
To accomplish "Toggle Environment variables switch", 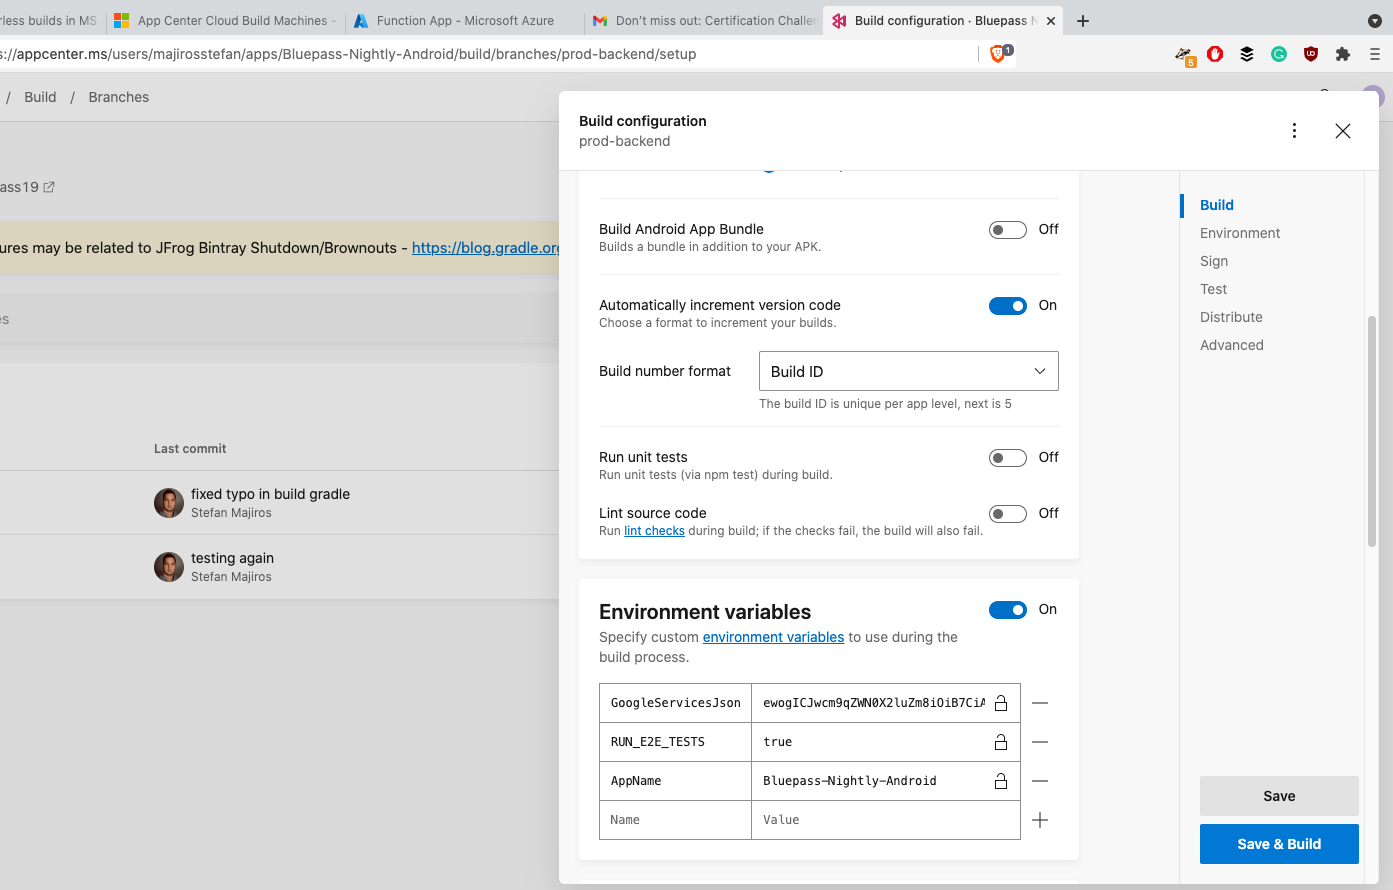I will coord(1008,610).
